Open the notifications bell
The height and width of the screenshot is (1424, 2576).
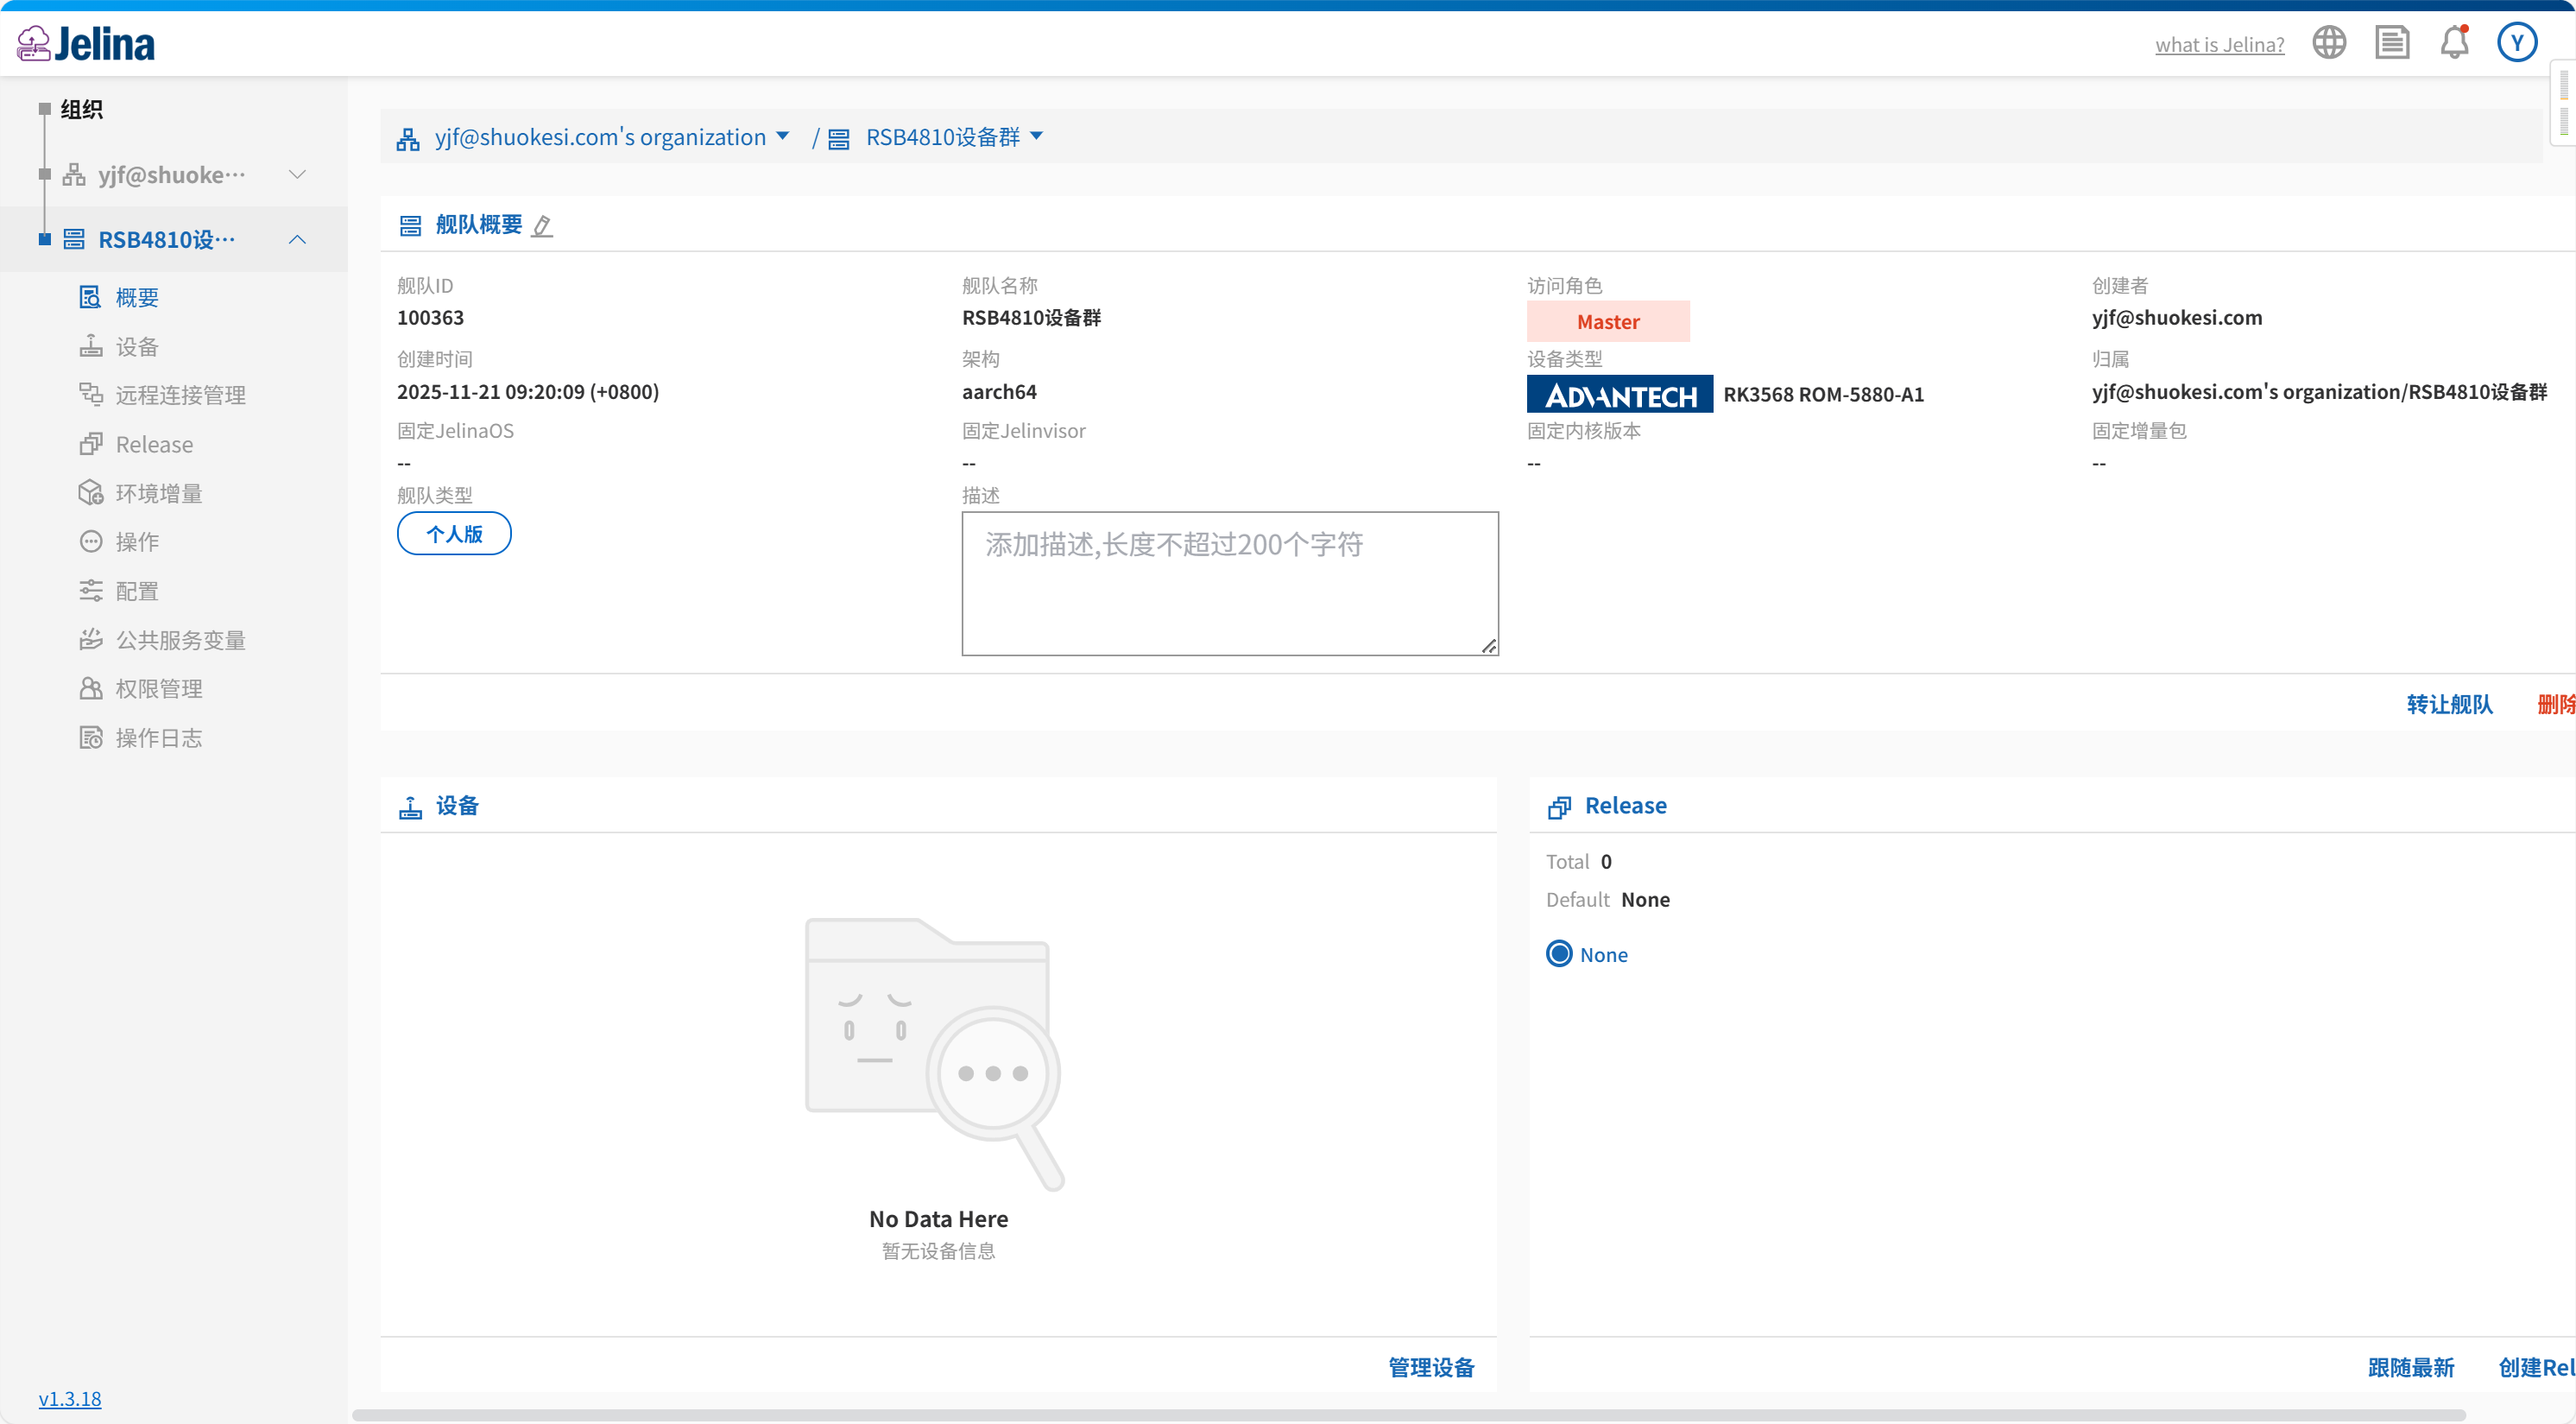tap(2454, 43)
